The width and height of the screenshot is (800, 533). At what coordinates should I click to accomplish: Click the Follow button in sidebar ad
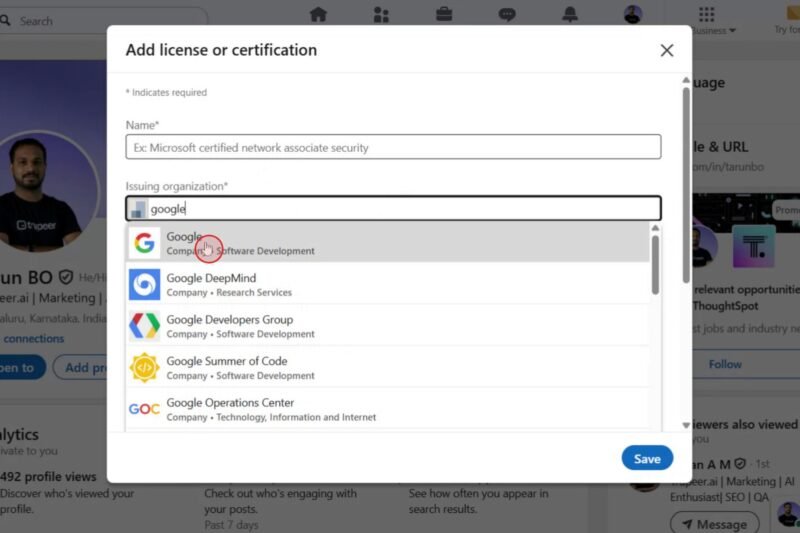(x=725, y=364)
